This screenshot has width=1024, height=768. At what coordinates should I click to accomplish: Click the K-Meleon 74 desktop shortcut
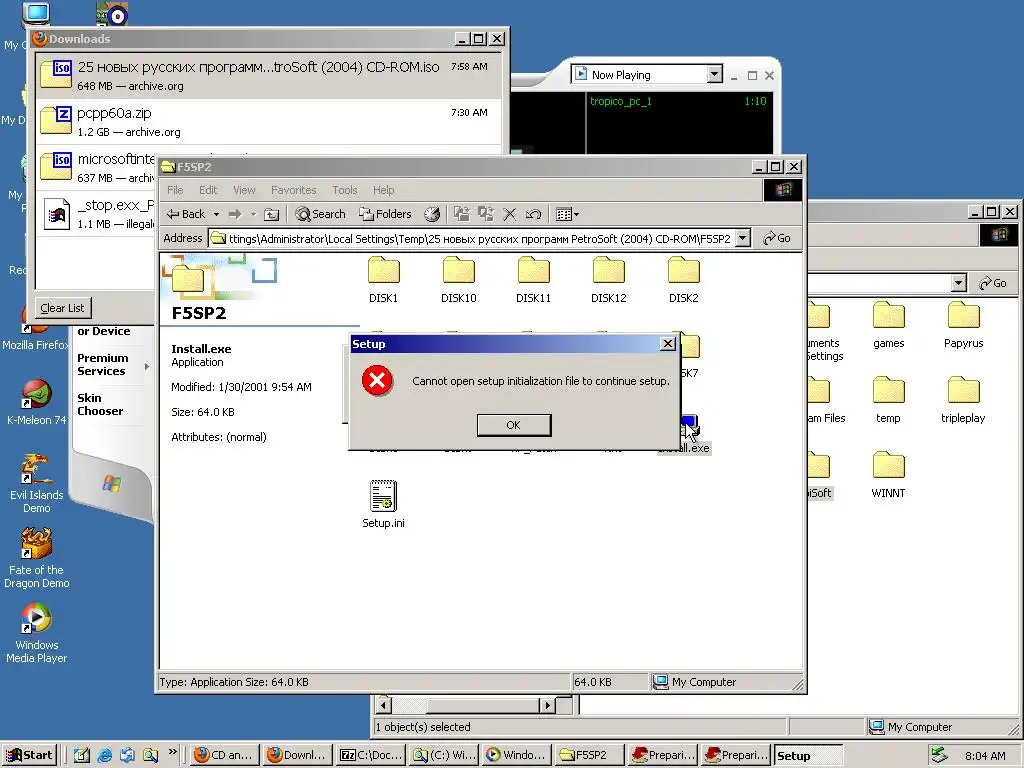point(37,402)
